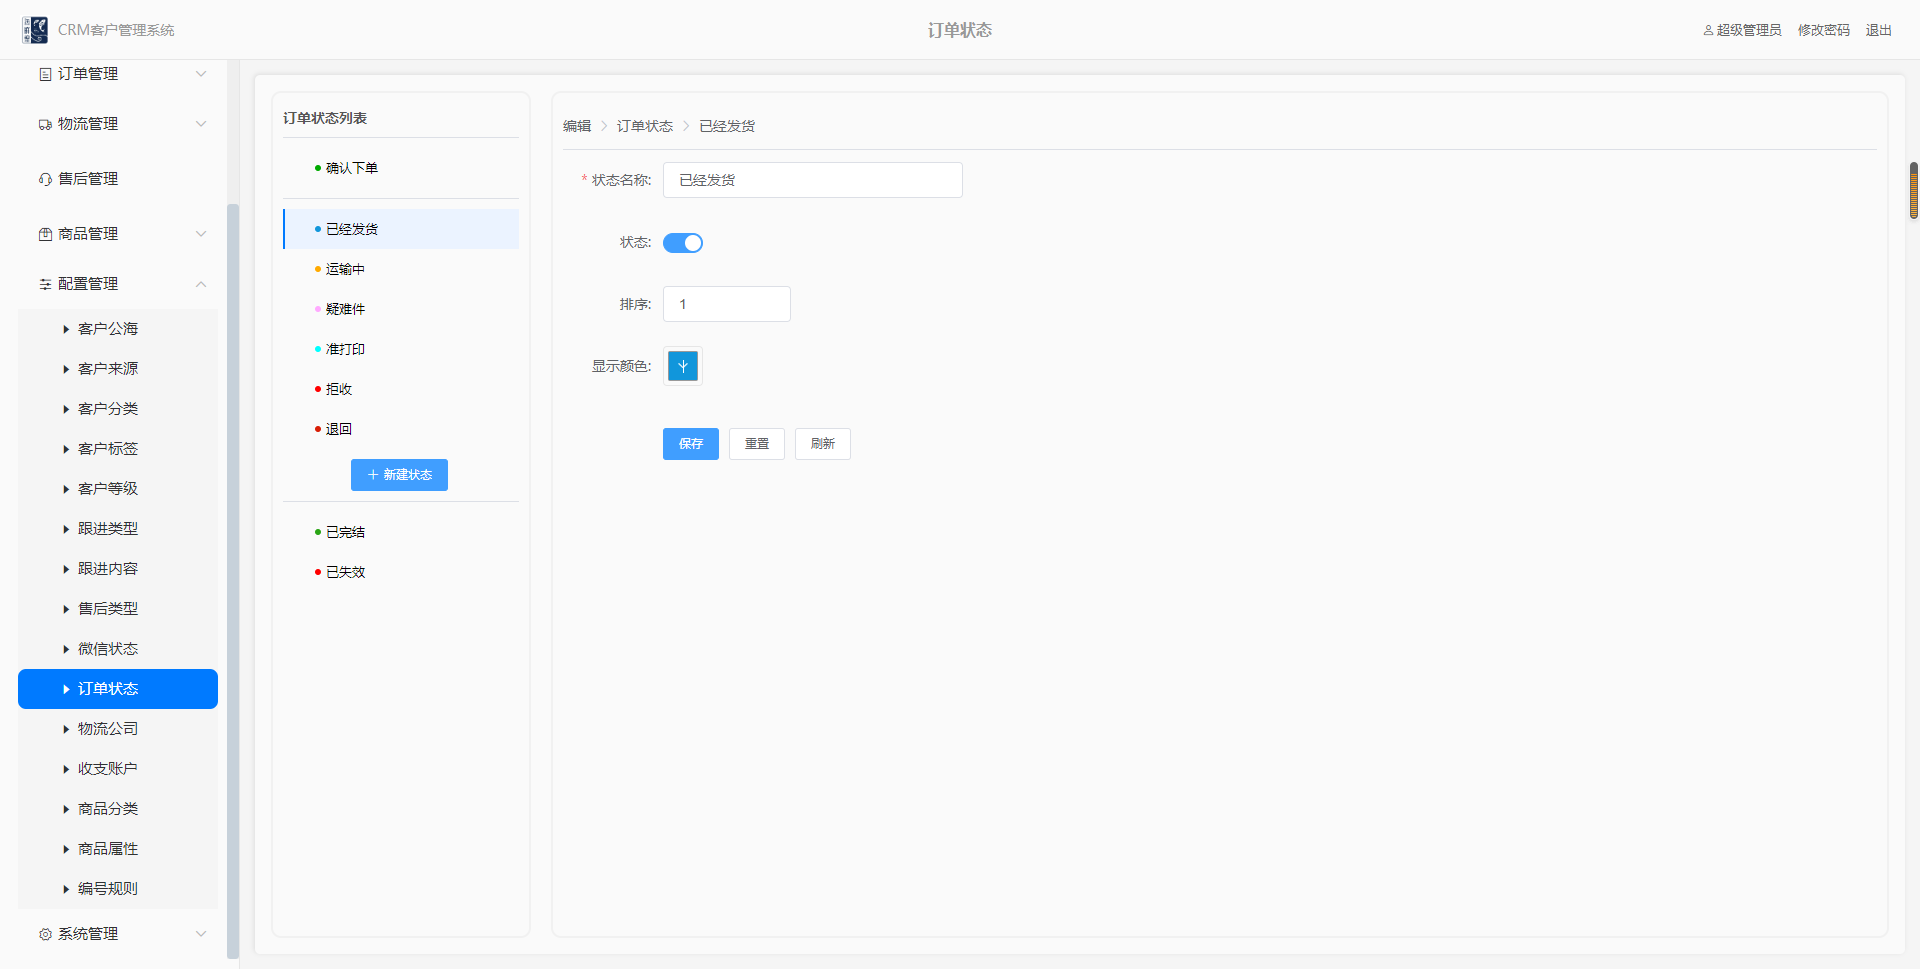This screenshot has height=969, width=1920.
Task: Open the 收支账户 submenu item
Action: tap(118, 769)
